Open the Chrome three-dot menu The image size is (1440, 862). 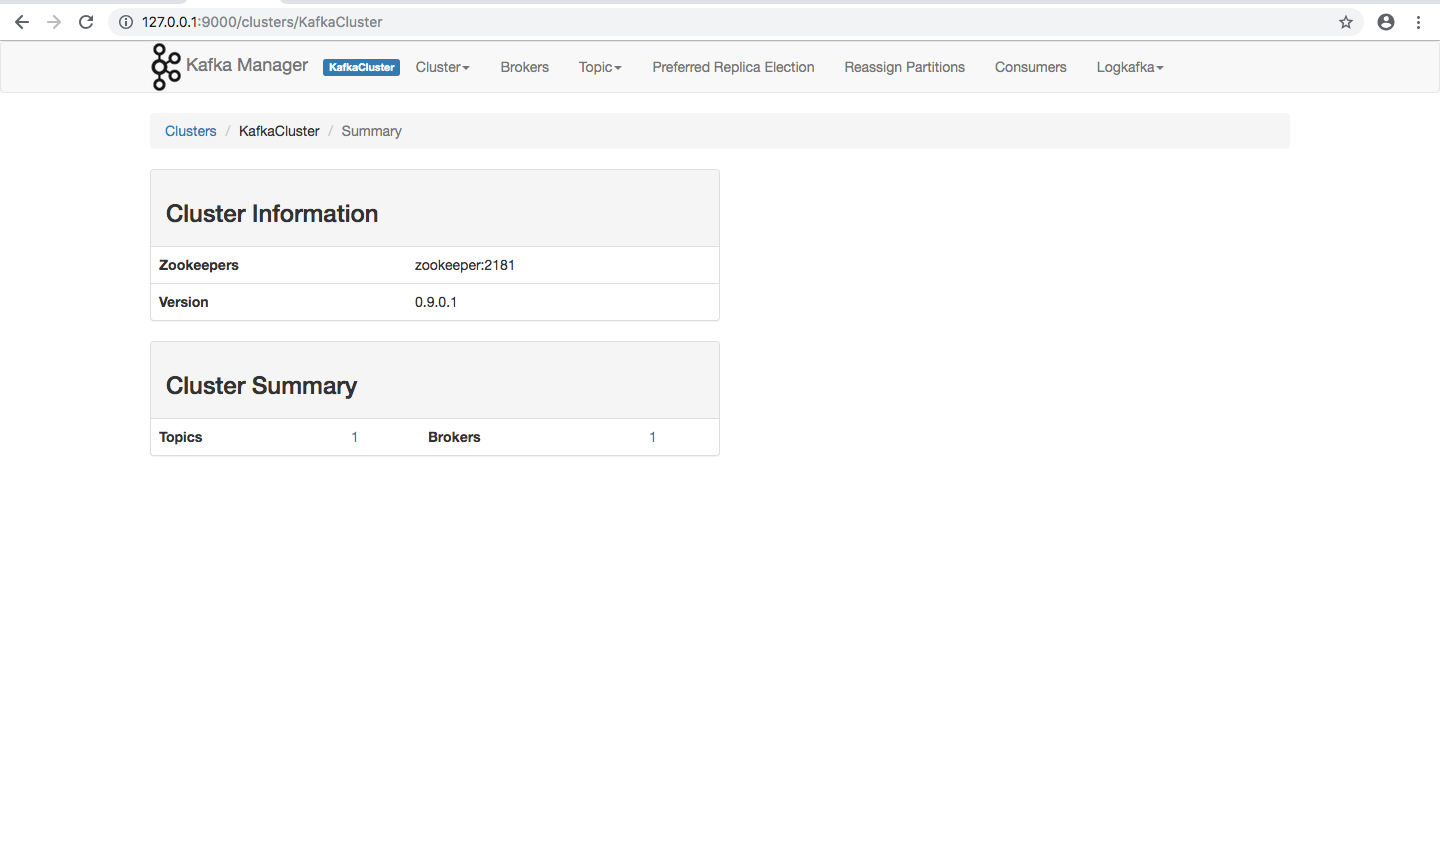1418,22
